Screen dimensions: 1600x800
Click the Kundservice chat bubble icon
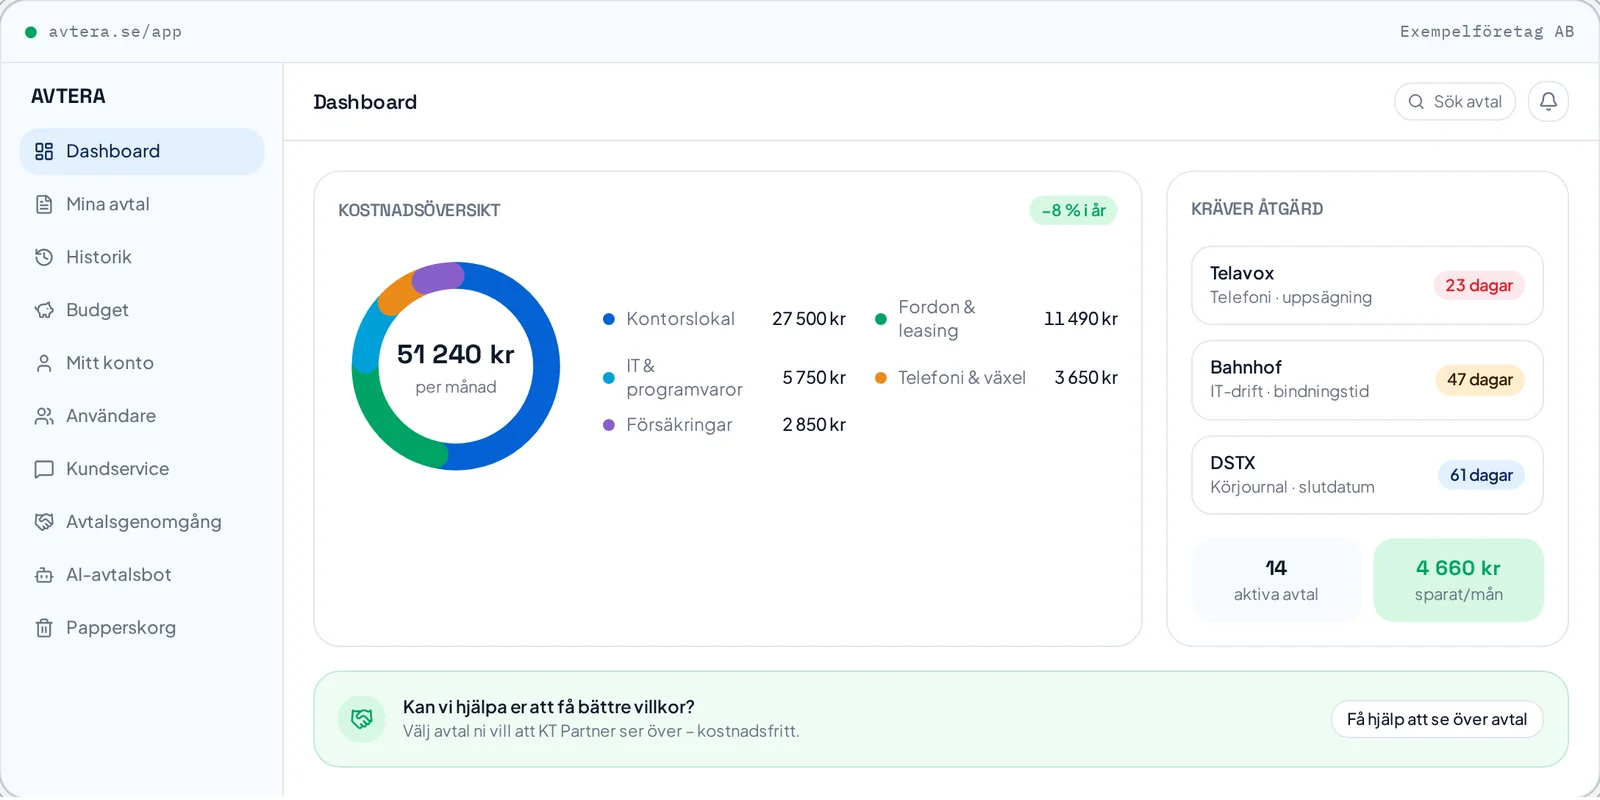click(x=44, y=469)
